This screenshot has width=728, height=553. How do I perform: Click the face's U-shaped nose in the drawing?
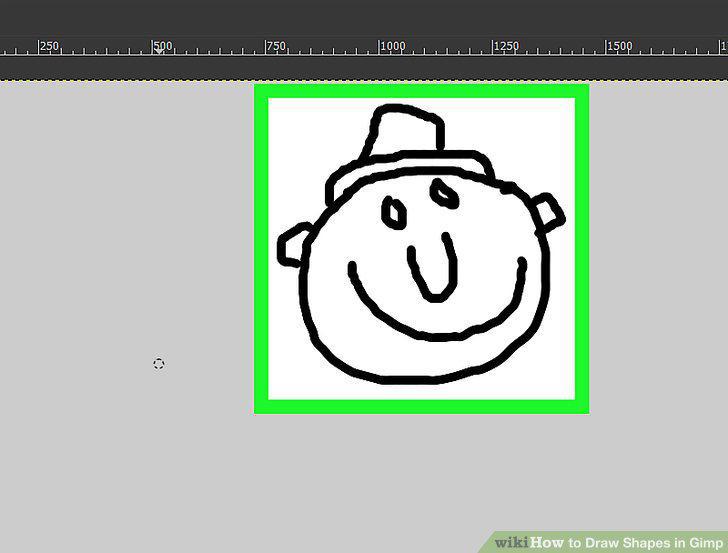pyautogui.click(x=433, y=267)
